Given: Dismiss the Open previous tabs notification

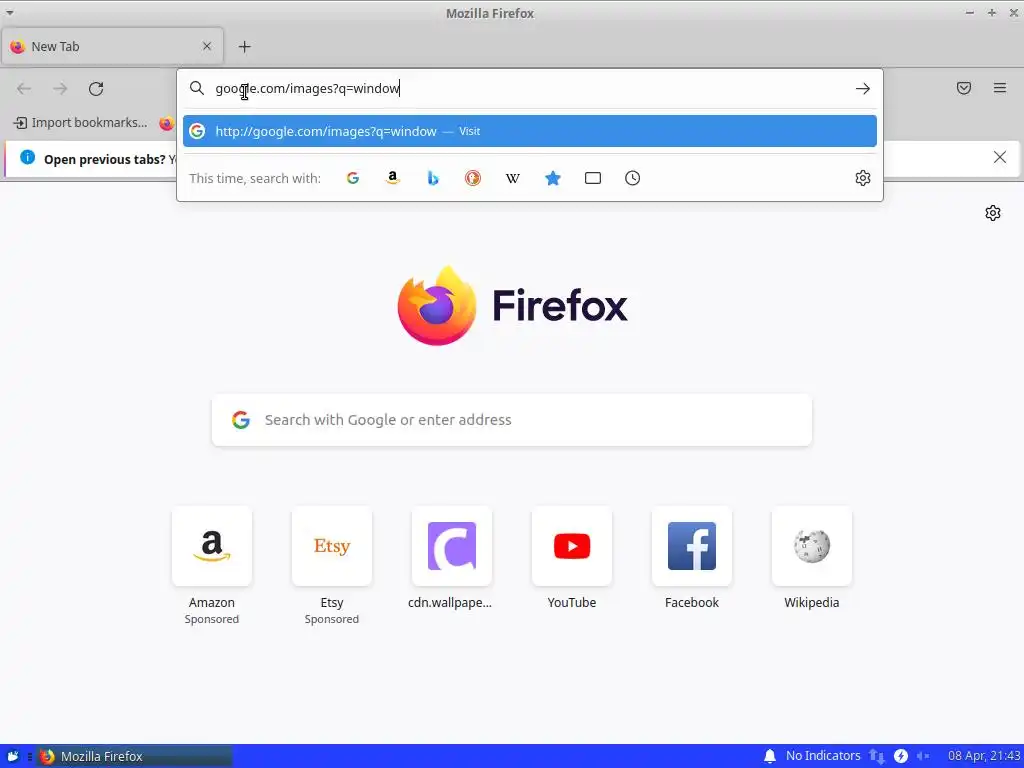Looking at the screenshot, I should click(x=999, y=157).
